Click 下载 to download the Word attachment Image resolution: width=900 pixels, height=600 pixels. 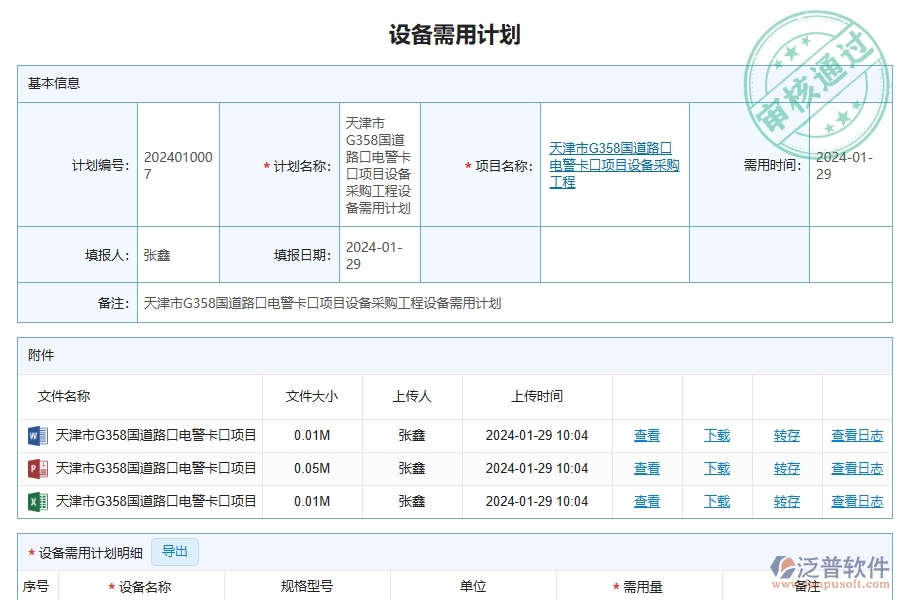(x=716, y=434)
